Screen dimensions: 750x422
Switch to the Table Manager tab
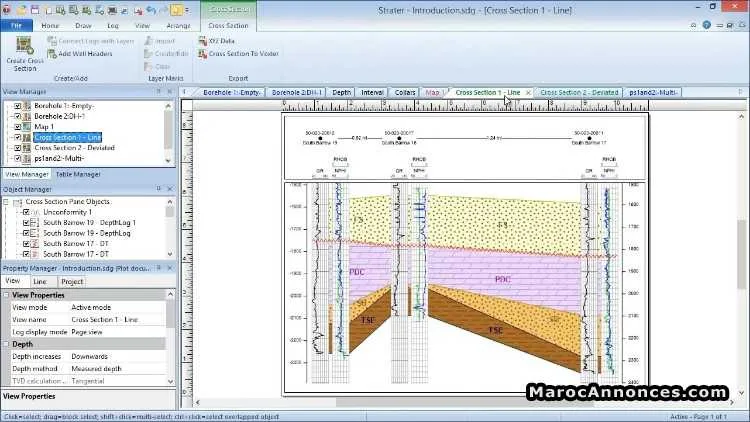click(x=78, y=174)
